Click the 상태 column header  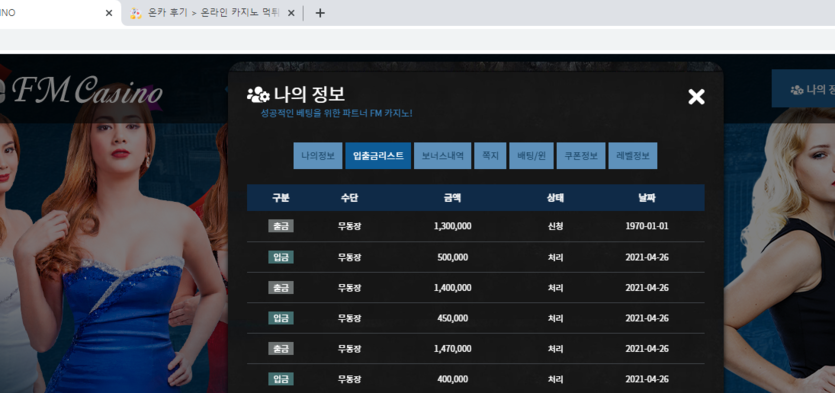pyautogui.click(x=555, y=198)
